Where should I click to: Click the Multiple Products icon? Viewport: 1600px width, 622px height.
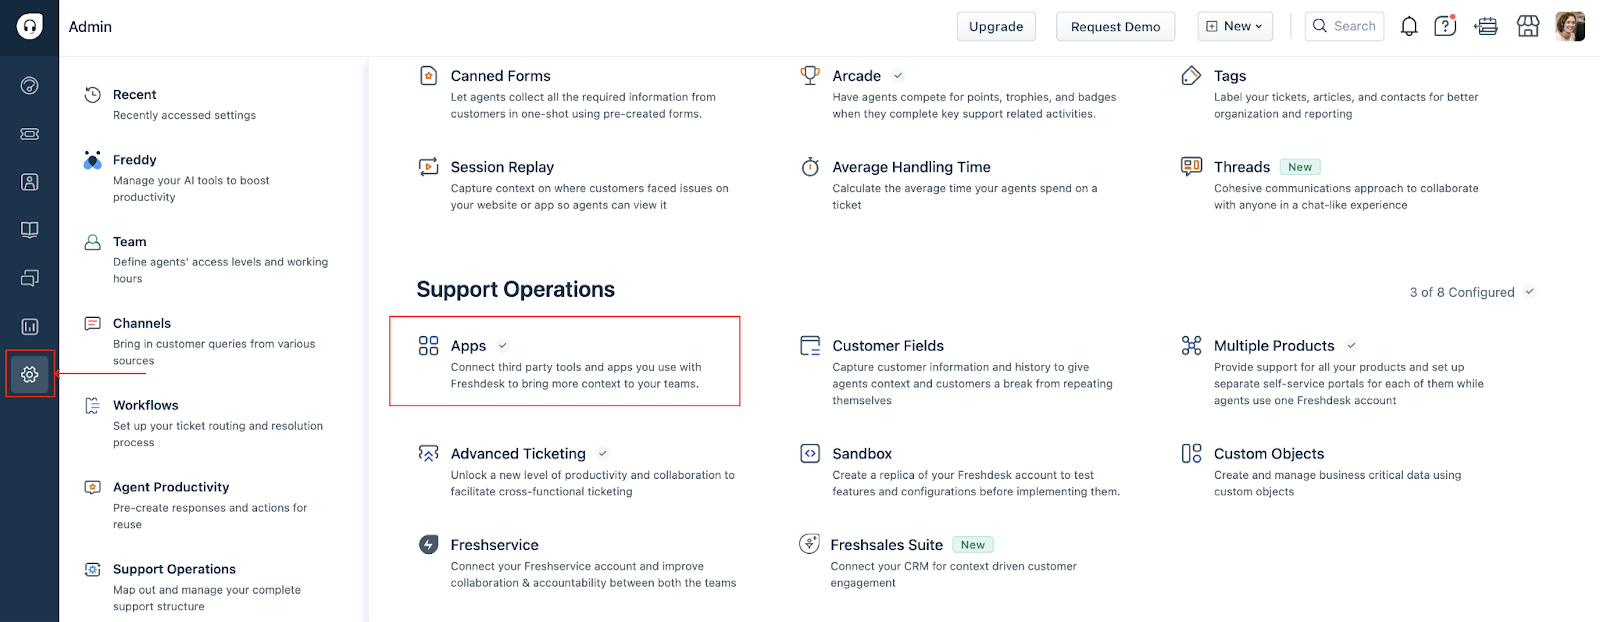click(1191, 346)
